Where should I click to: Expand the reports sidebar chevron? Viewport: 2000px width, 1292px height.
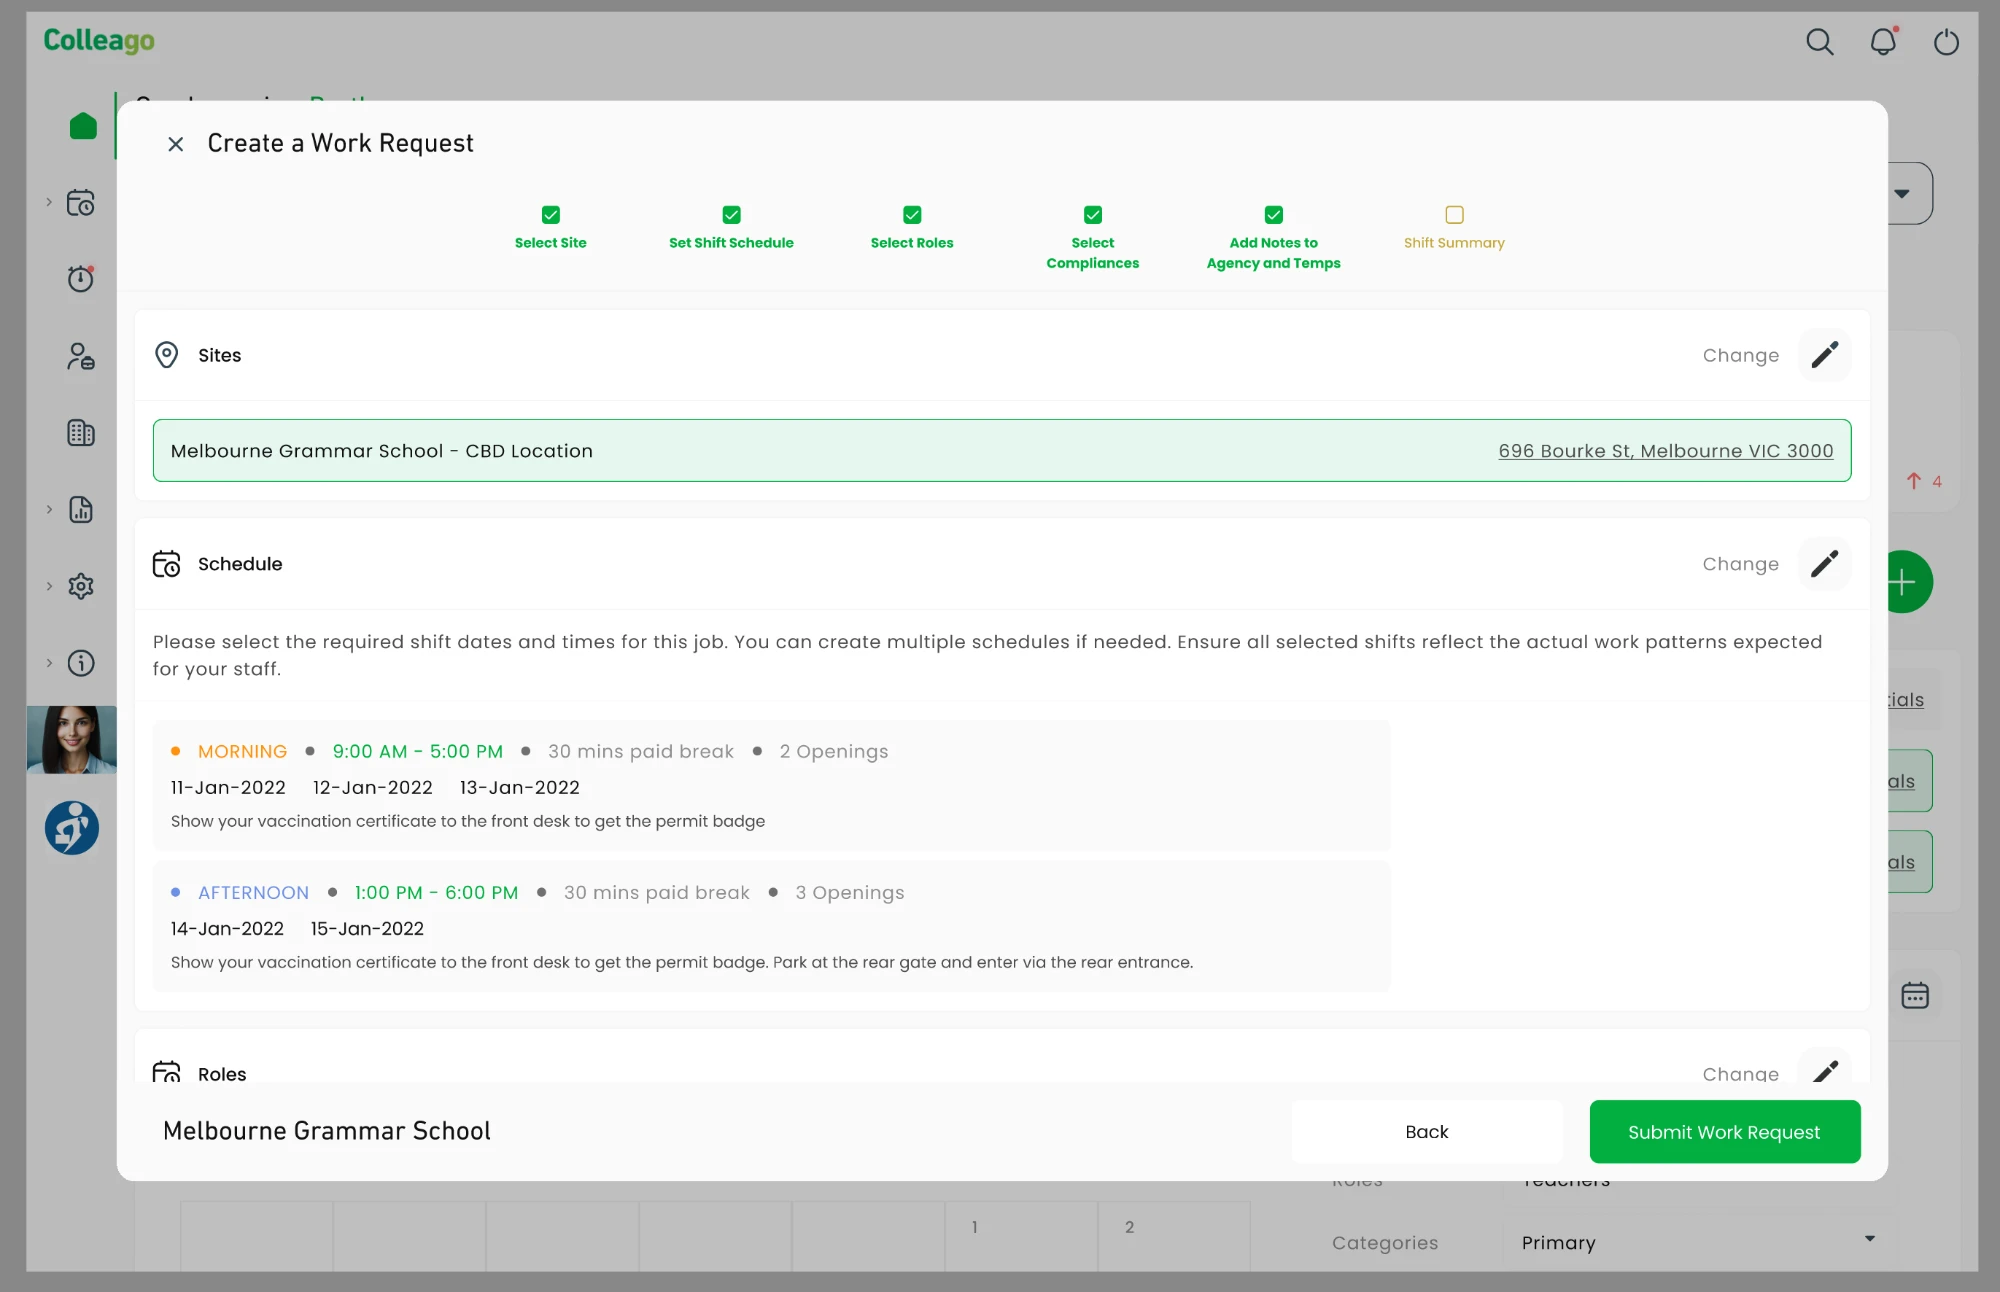click(49, 510)
